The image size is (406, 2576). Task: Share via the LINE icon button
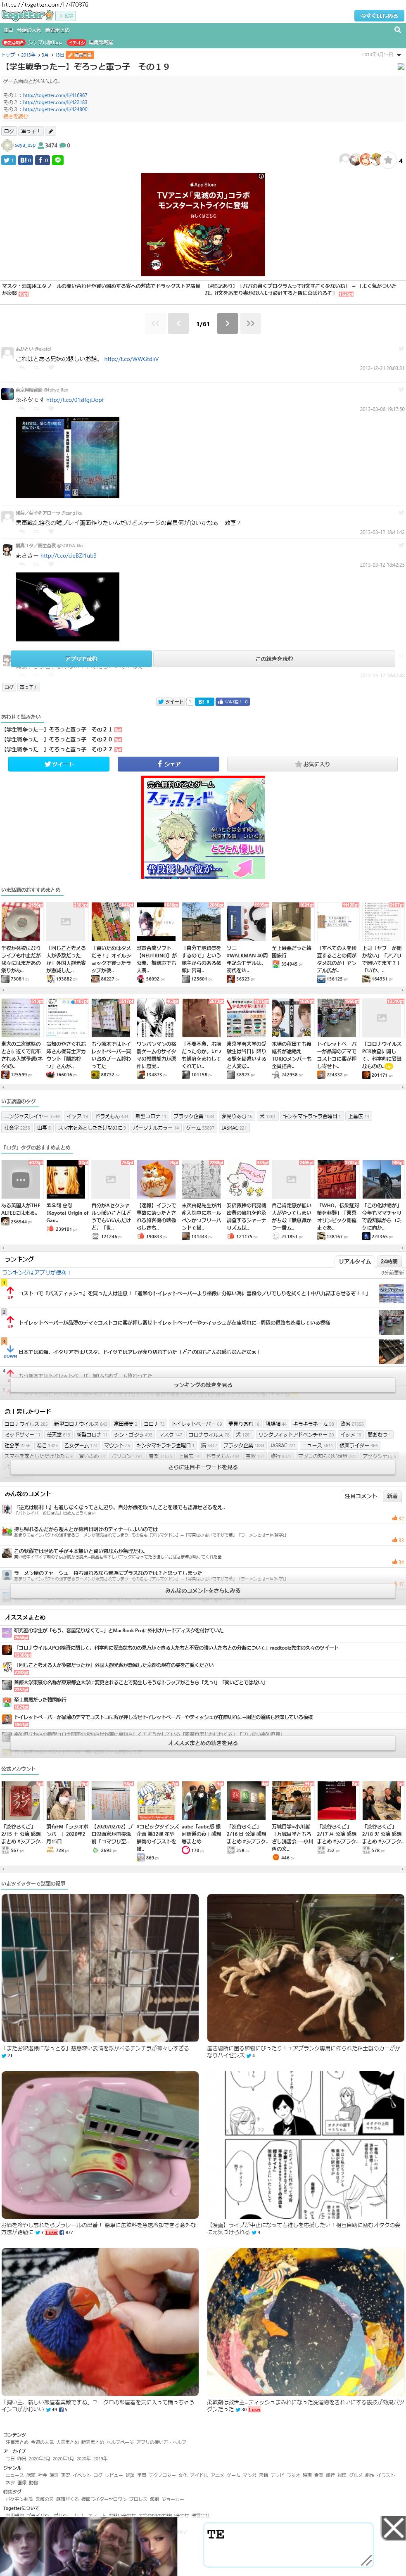coord(58,160)
